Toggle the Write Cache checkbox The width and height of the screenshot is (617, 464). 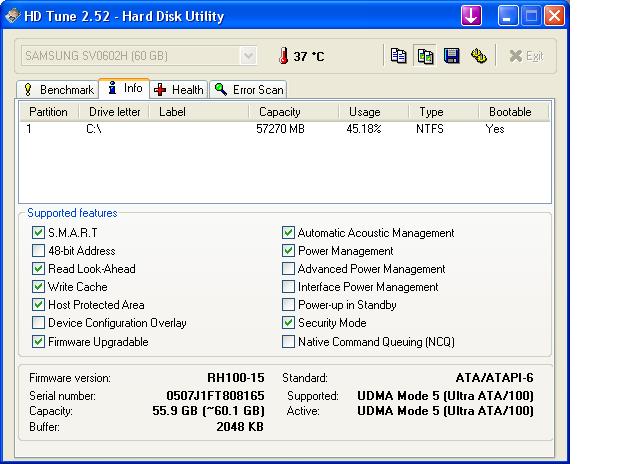(x=38, y=287)
